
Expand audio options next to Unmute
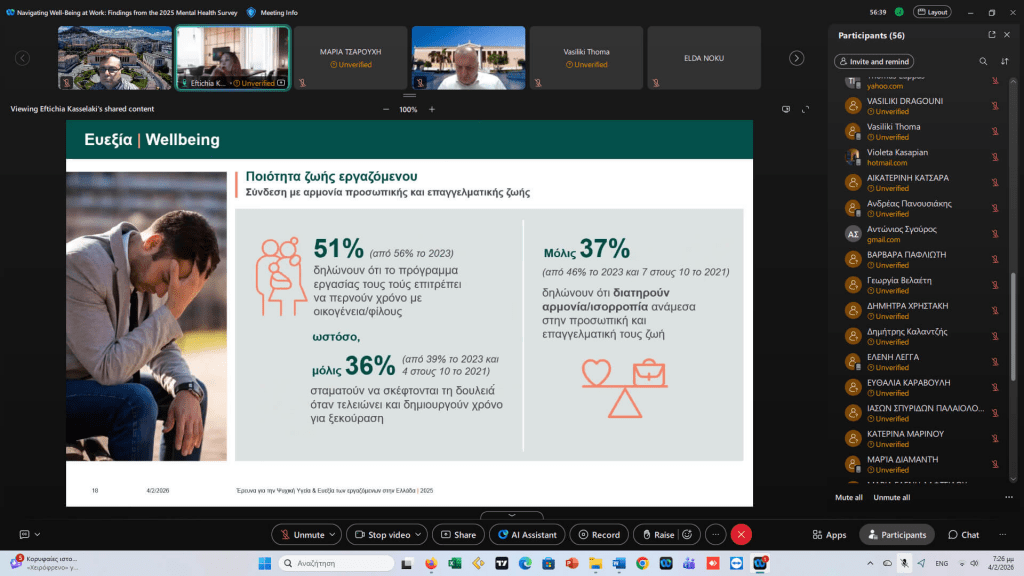point(334,535)
